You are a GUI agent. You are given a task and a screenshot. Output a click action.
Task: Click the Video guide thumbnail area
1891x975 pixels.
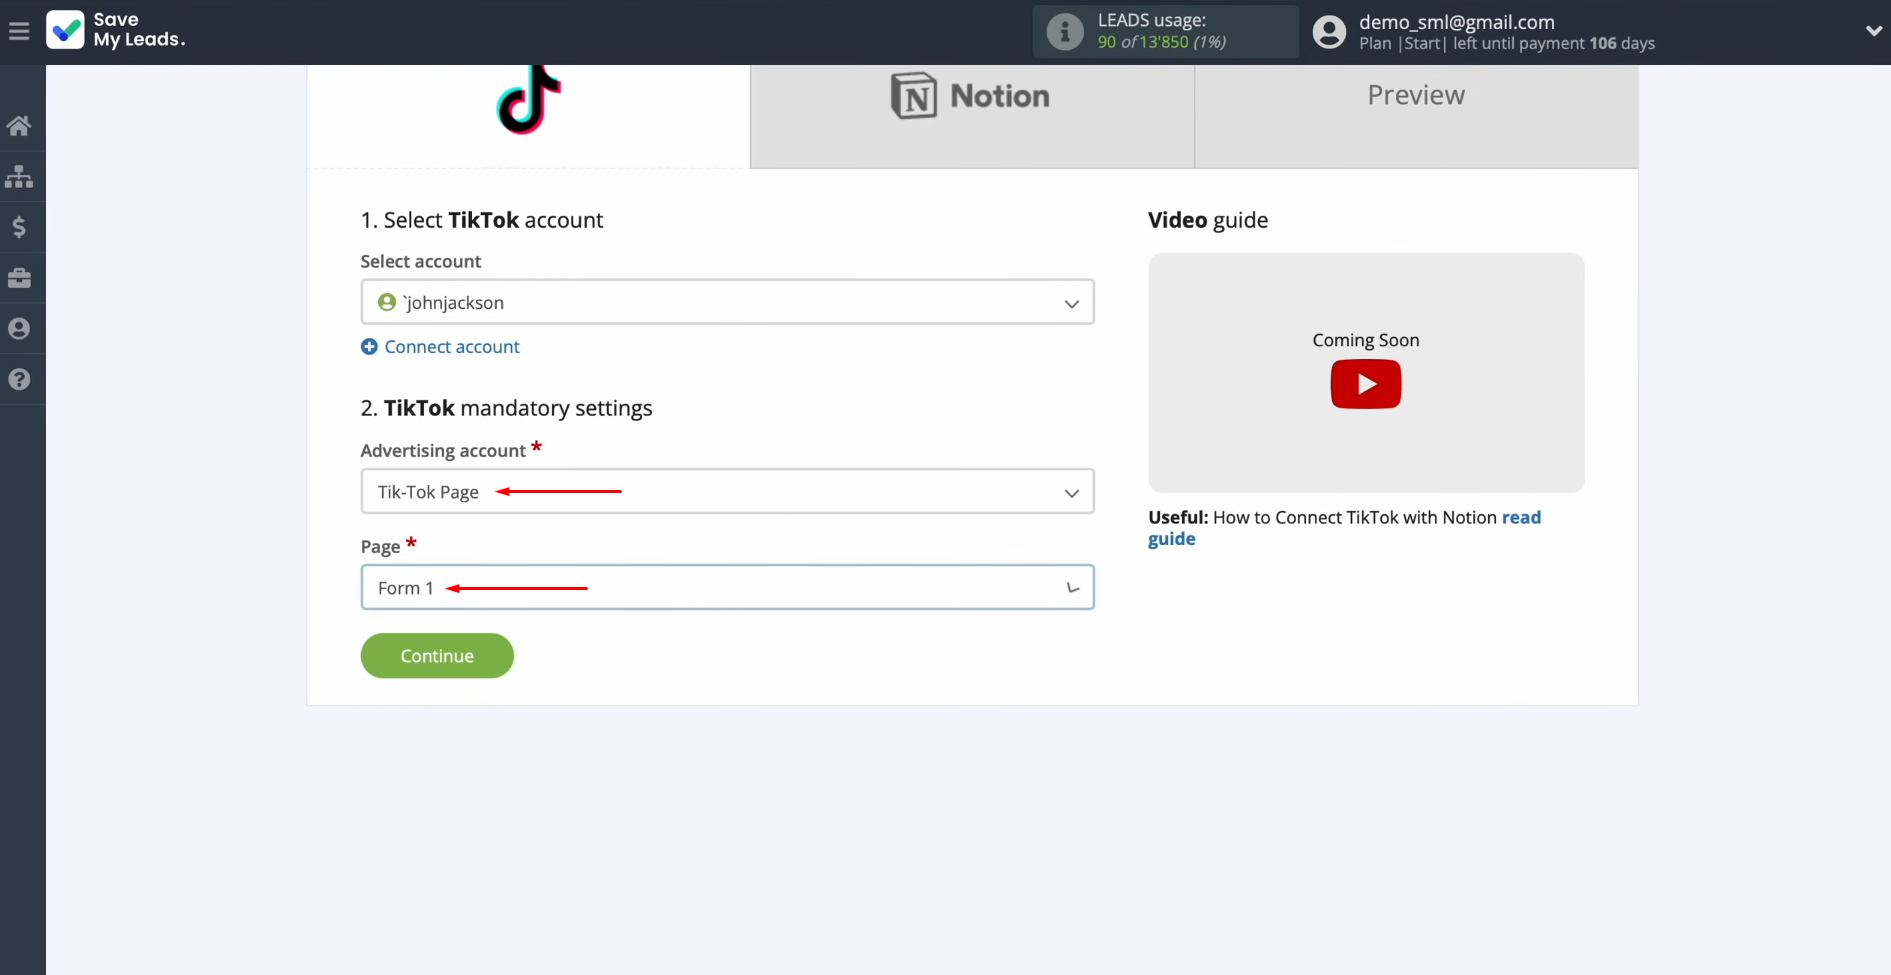click(x=1366, y=372)
